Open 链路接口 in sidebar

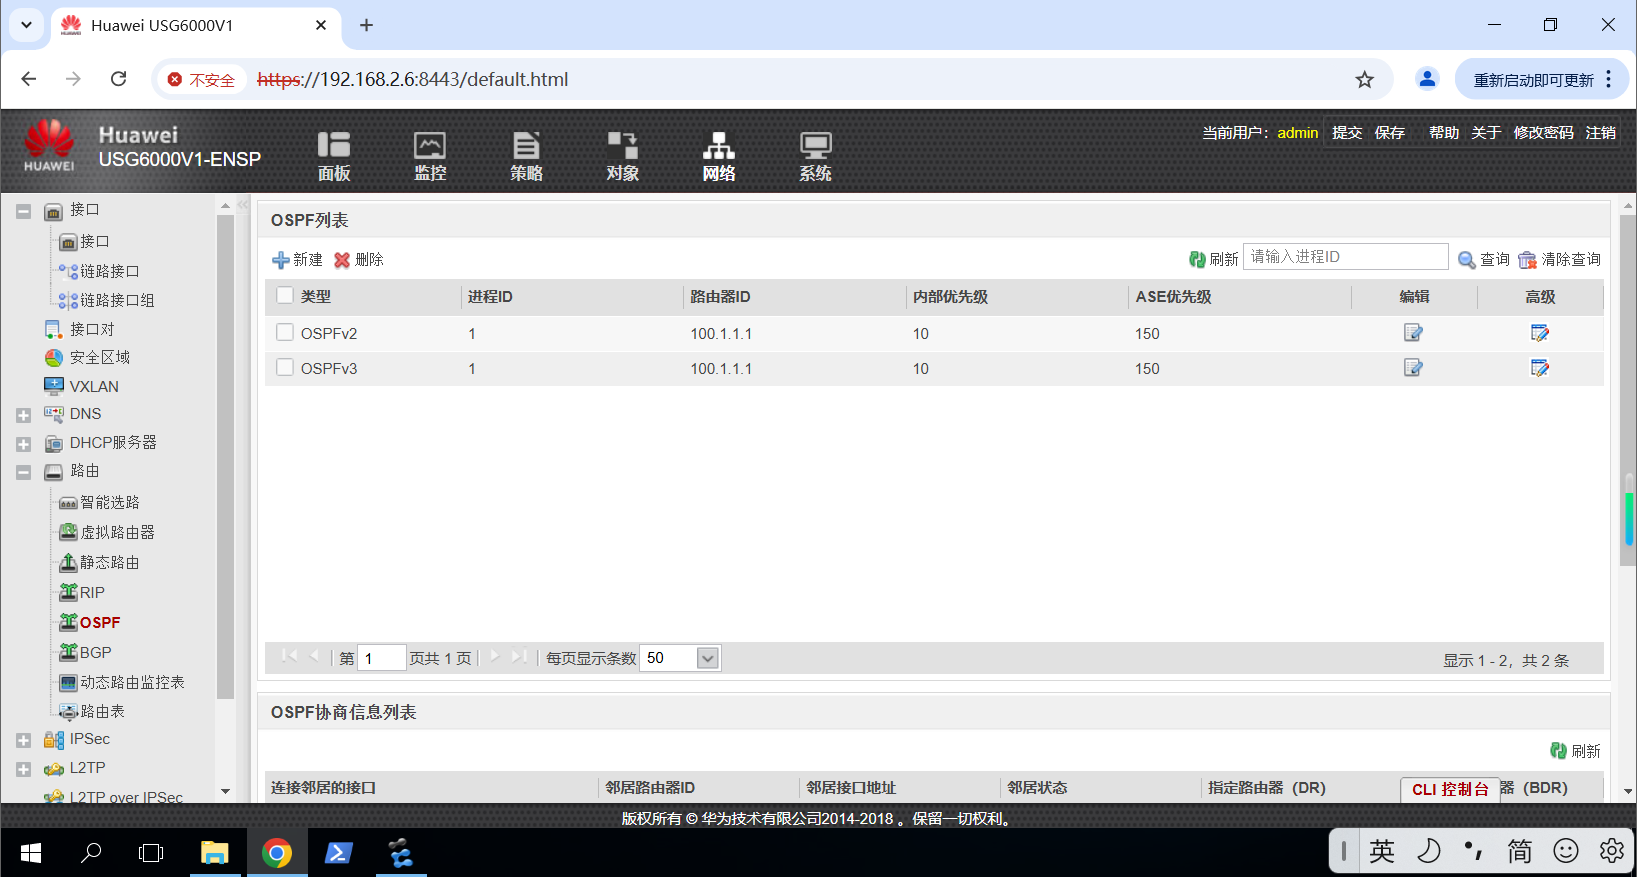coord(109,272)
